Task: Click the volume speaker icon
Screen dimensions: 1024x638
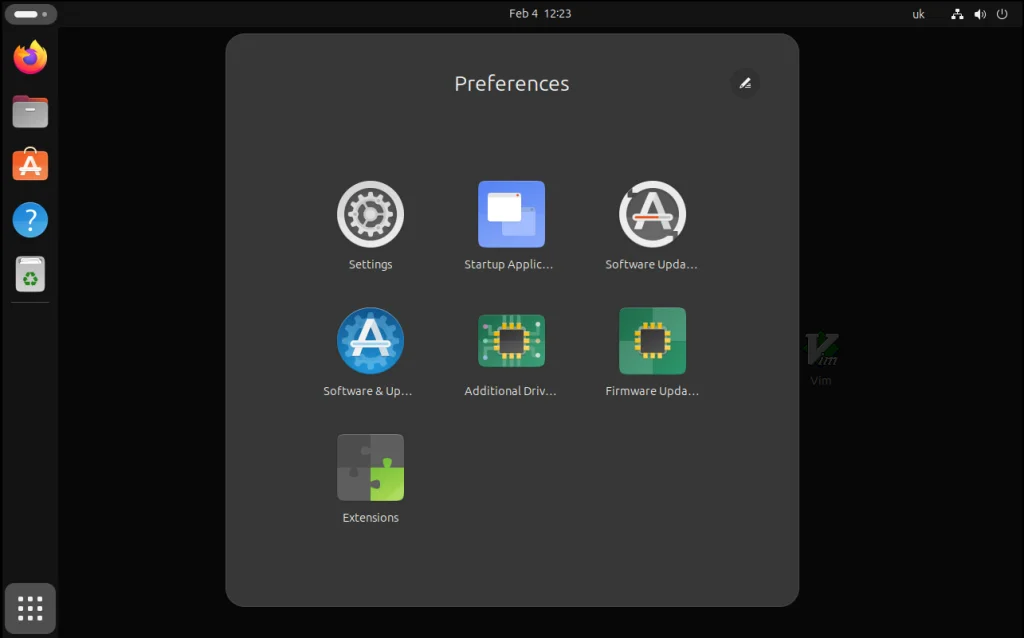Action: (979, 14)
